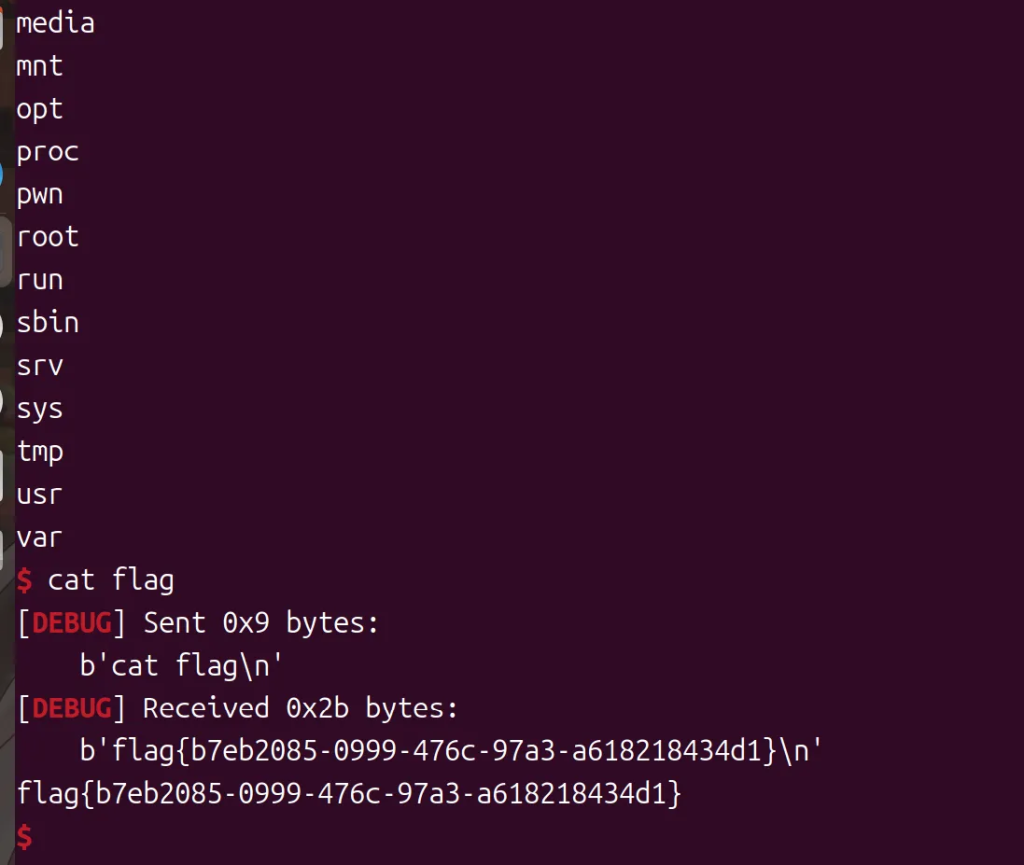Click the quoted b'flag{...}' received bytes string
Viewport: 1024px width, 865px height.
coord(450,752)
